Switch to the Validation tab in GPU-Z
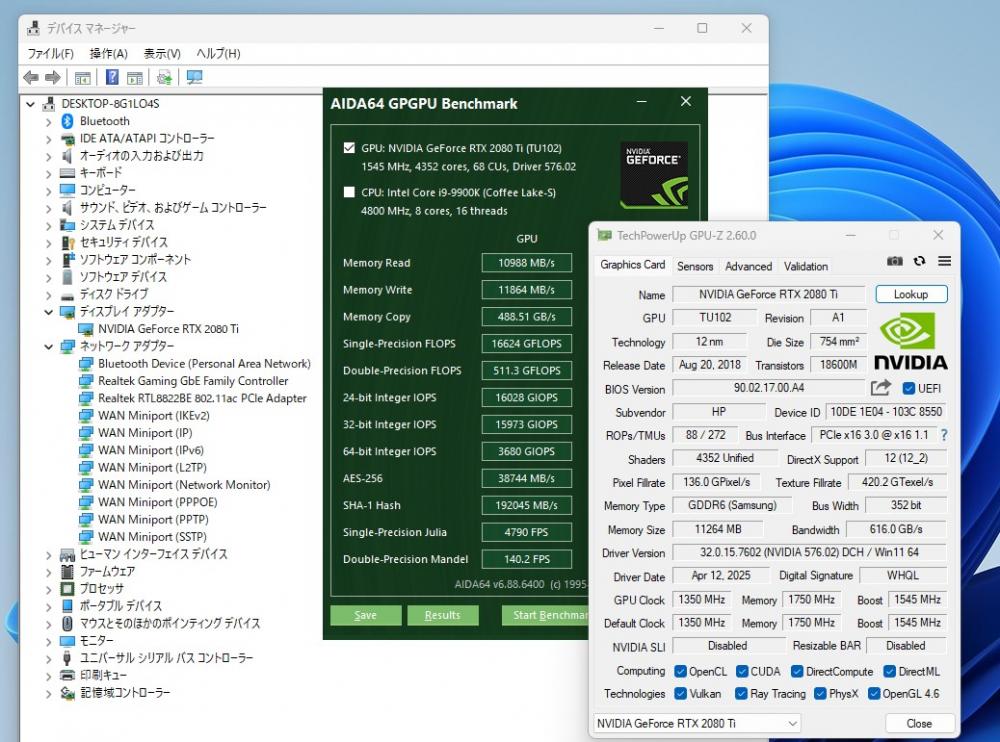The height and width of the screenshot is (742, 1000). [x=806, y=266]
